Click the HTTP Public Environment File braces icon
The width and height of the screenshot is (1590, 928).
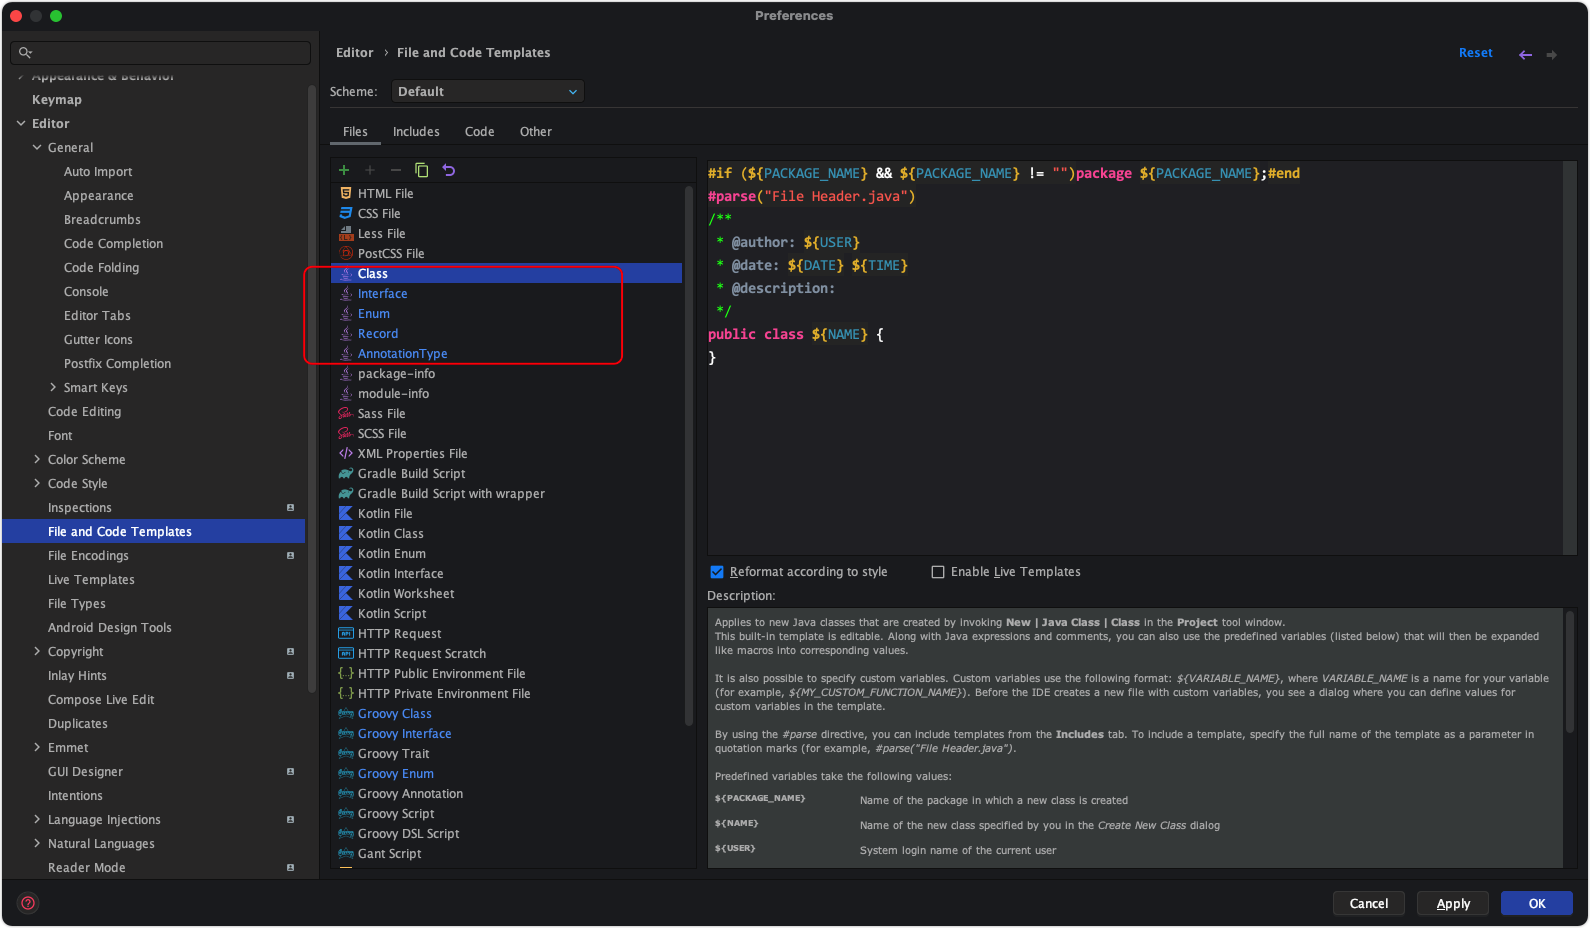tap(346, 673)
